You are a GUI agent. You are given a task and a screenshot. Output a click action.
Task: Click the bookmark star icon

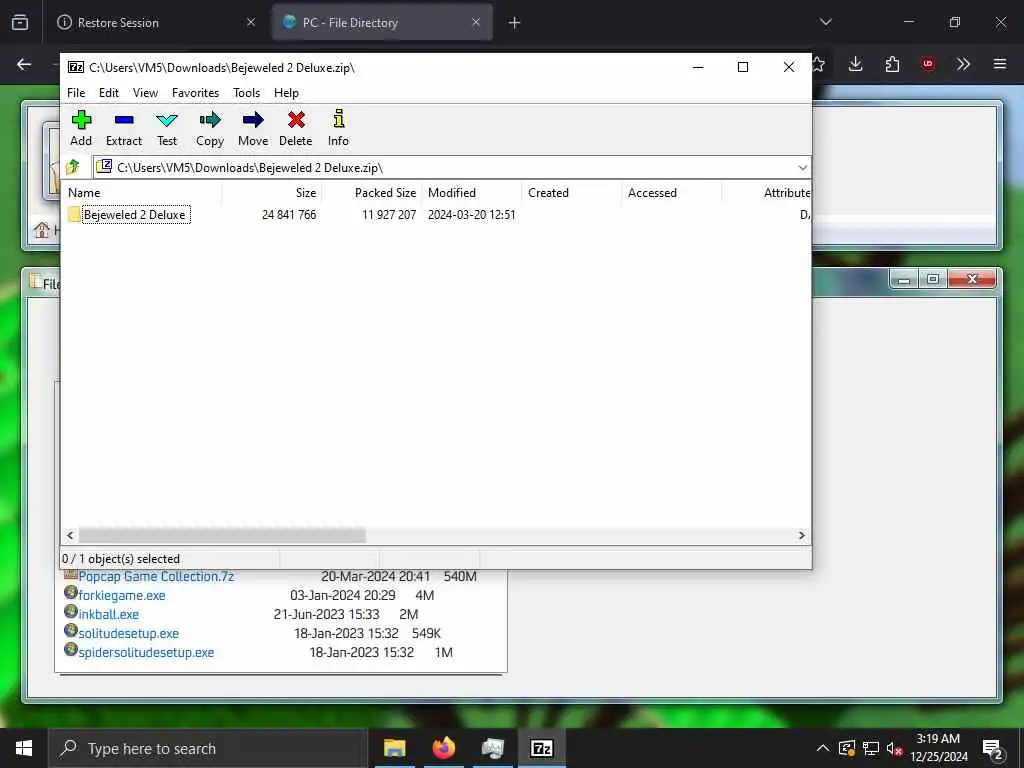(818, 64)
